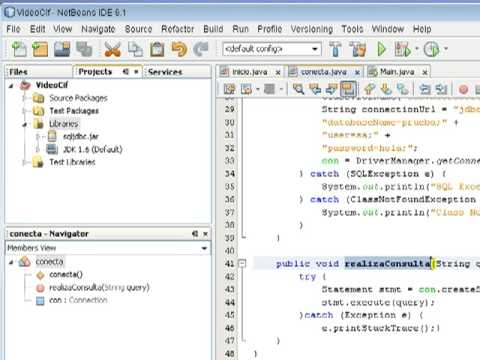
Task: Open the Navigate menu
Action: tap(98, 29)
